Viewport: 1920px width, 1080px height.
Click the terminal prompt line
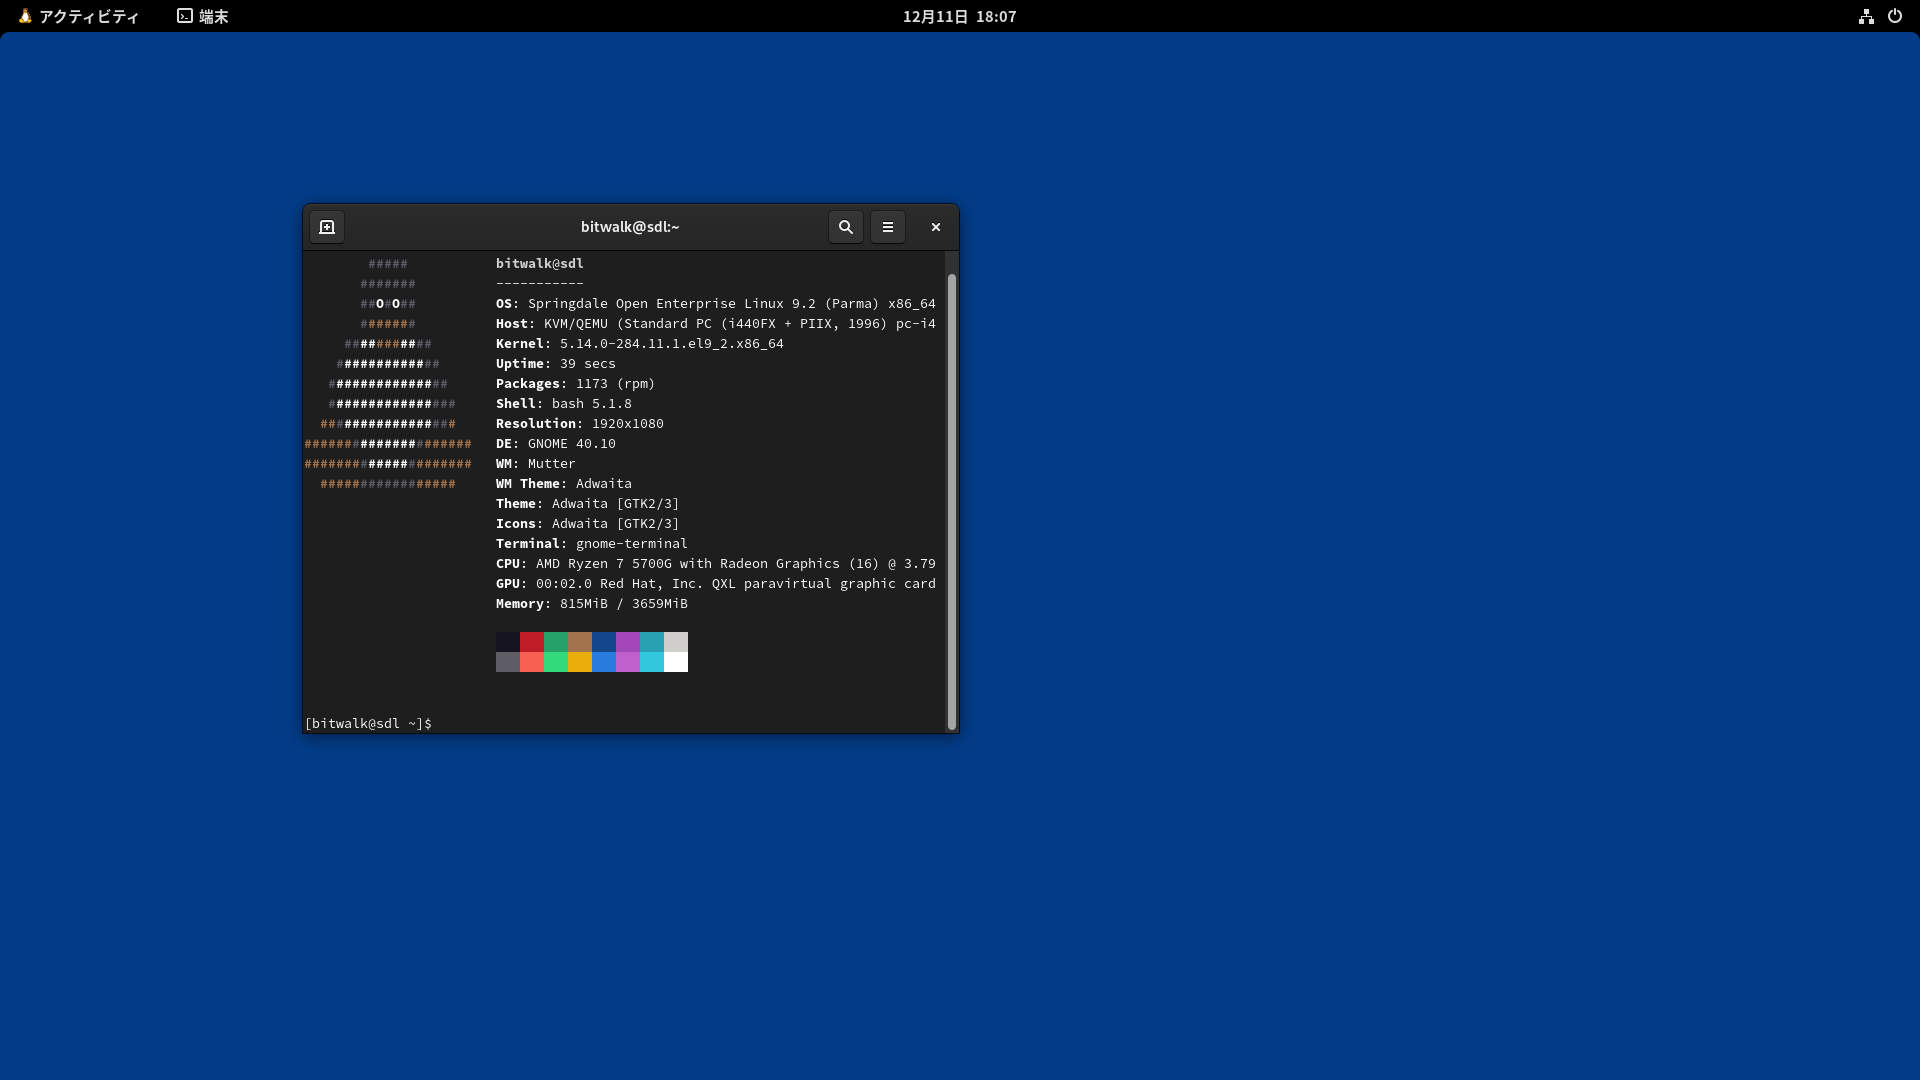pos(369,723)
